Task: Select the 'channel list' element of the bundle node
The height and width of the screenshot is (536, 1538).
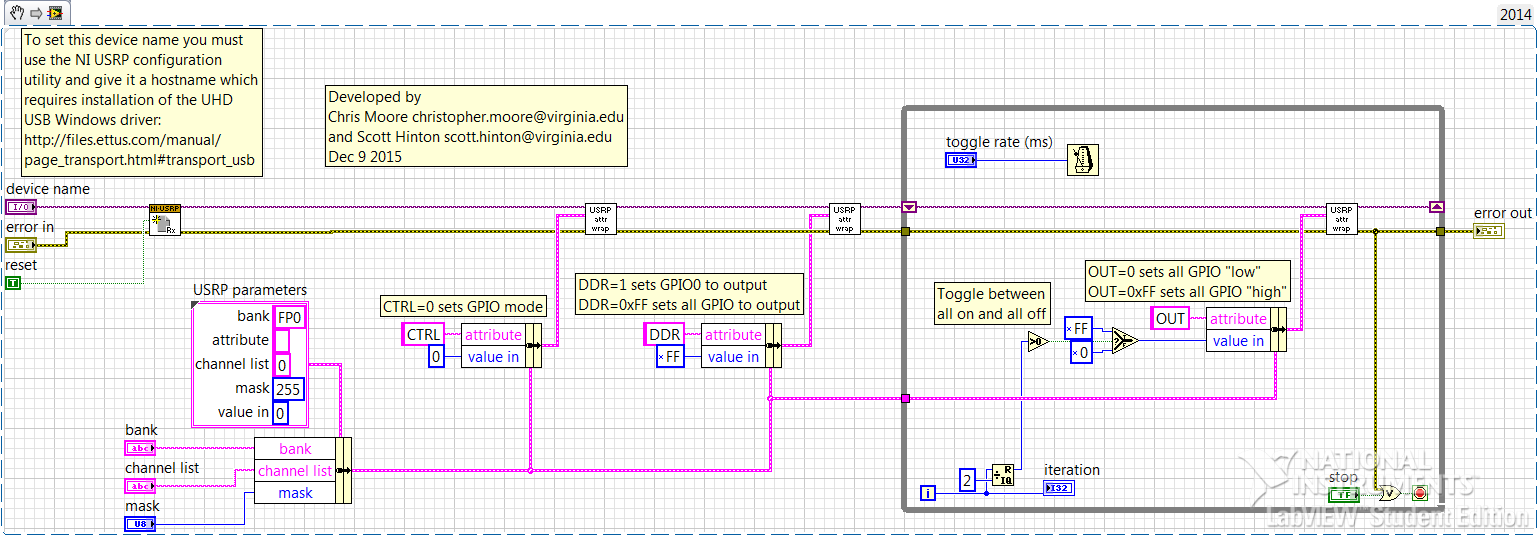Action: tap(295, 471)
